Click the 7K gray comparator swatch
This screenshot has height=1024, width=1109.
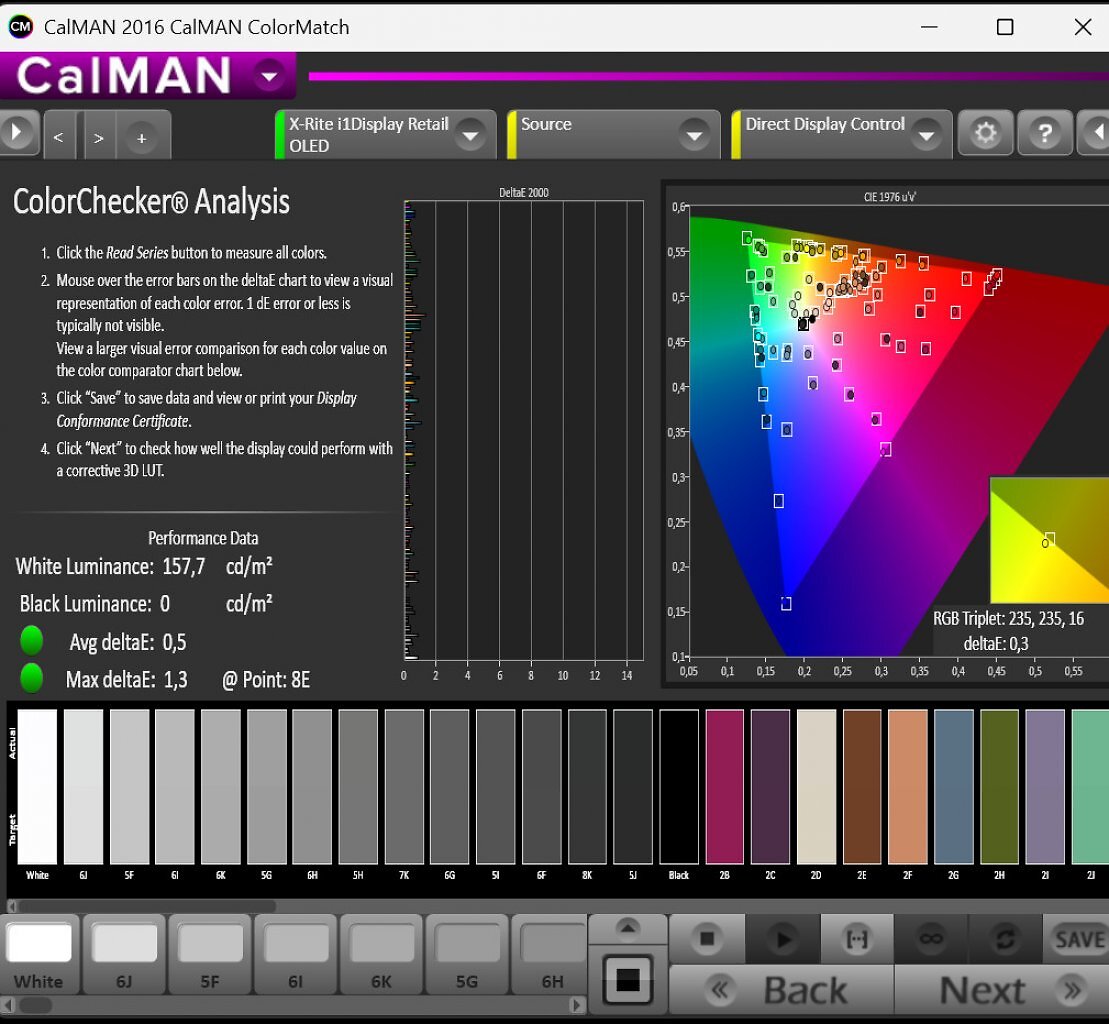404,786
